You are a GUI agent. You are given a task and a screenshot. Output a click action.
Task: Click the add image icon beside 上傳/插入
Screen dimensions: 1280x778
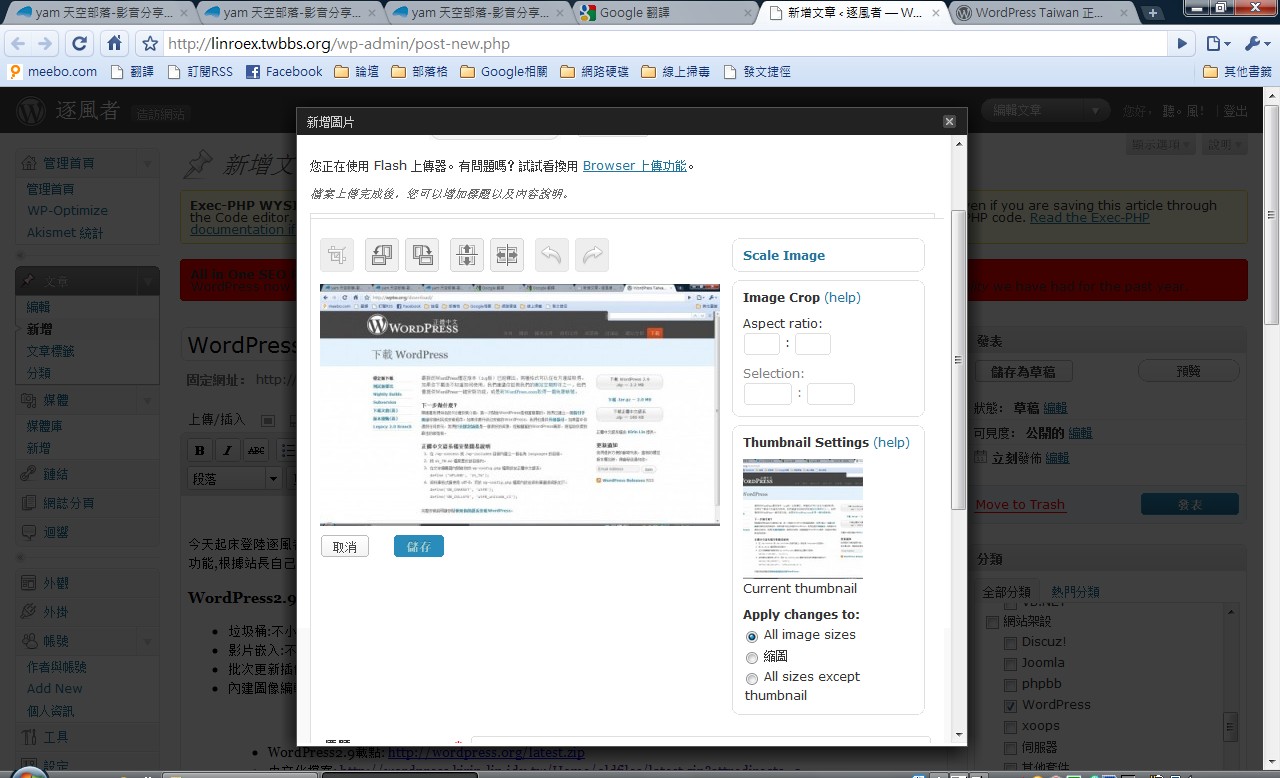click(x=267, y=420)
